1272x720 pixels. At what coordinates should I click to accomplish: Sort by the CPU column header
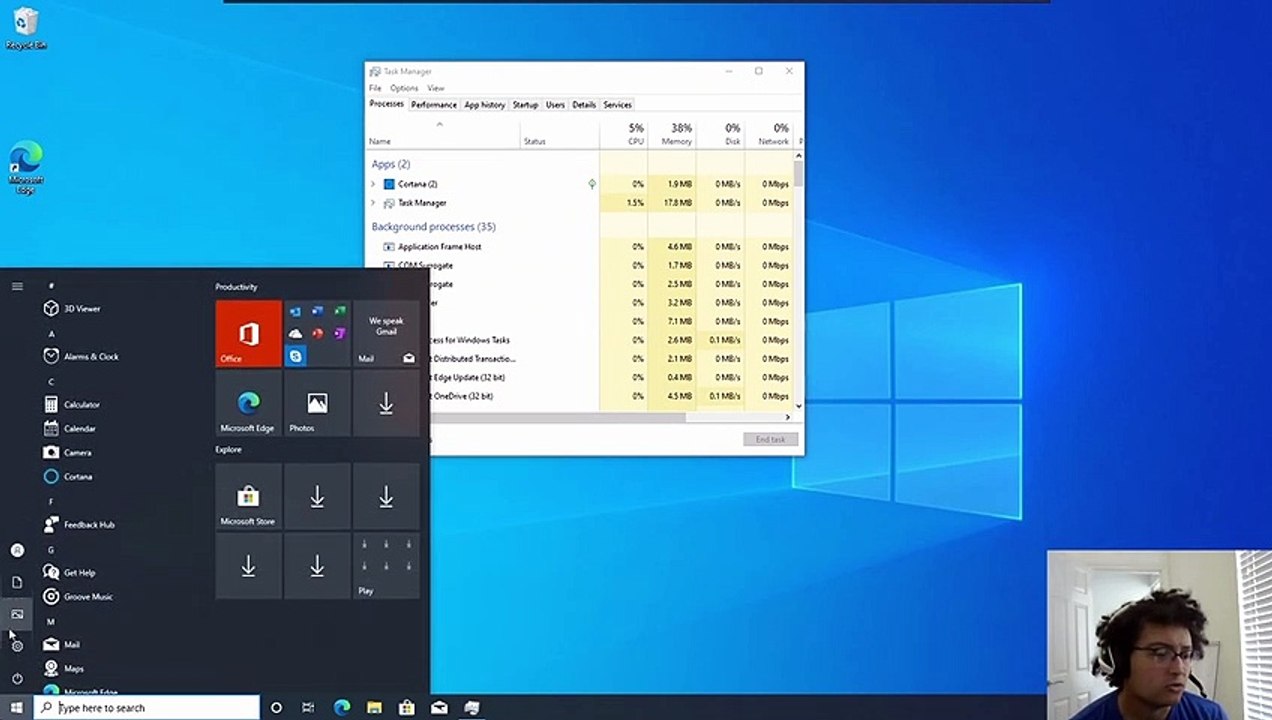click(x=624, y=134)
